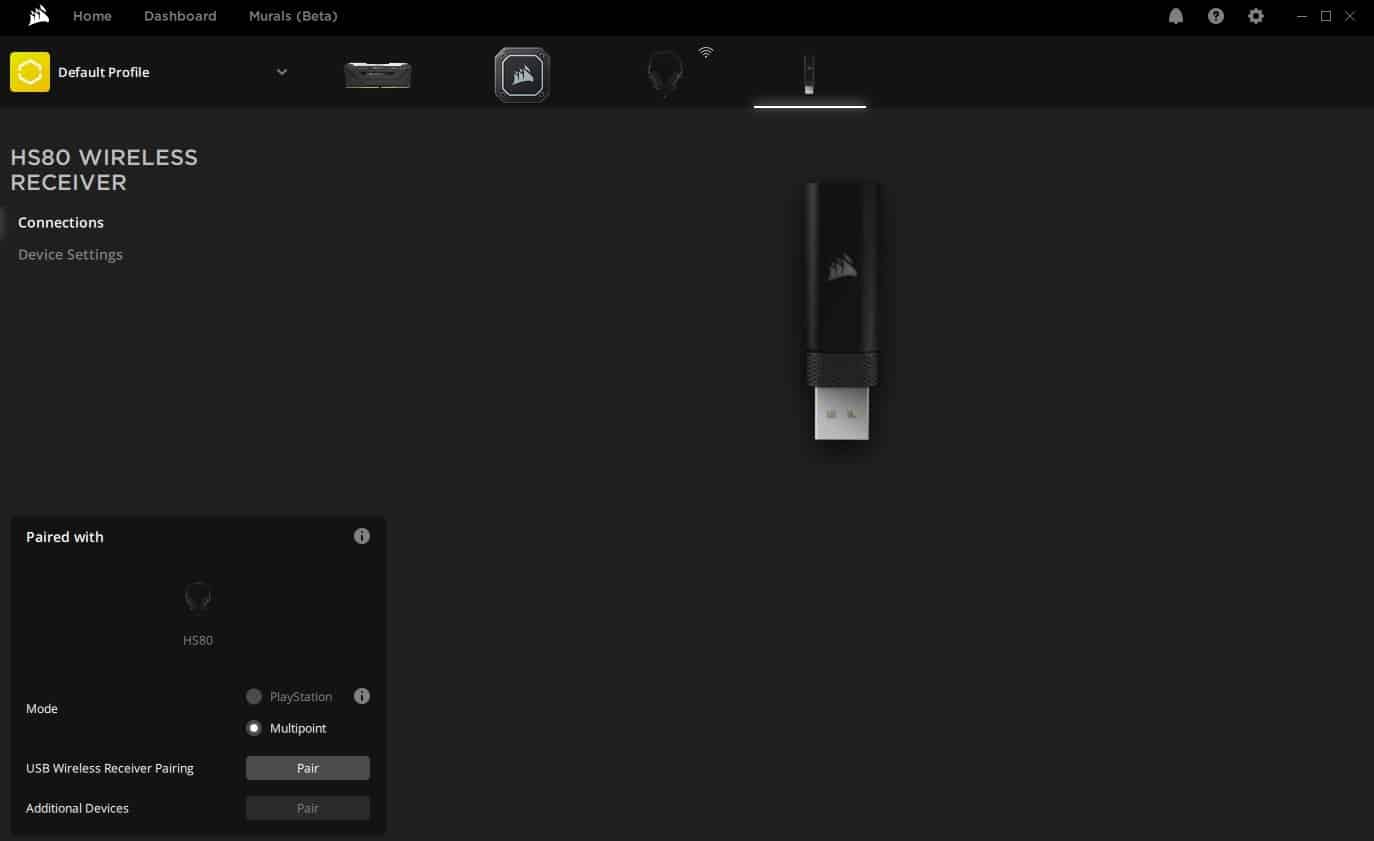This screenshot has height=841, width=1374.
Task: Select Connections in the sidebar
Action: (x=61, y=222)
